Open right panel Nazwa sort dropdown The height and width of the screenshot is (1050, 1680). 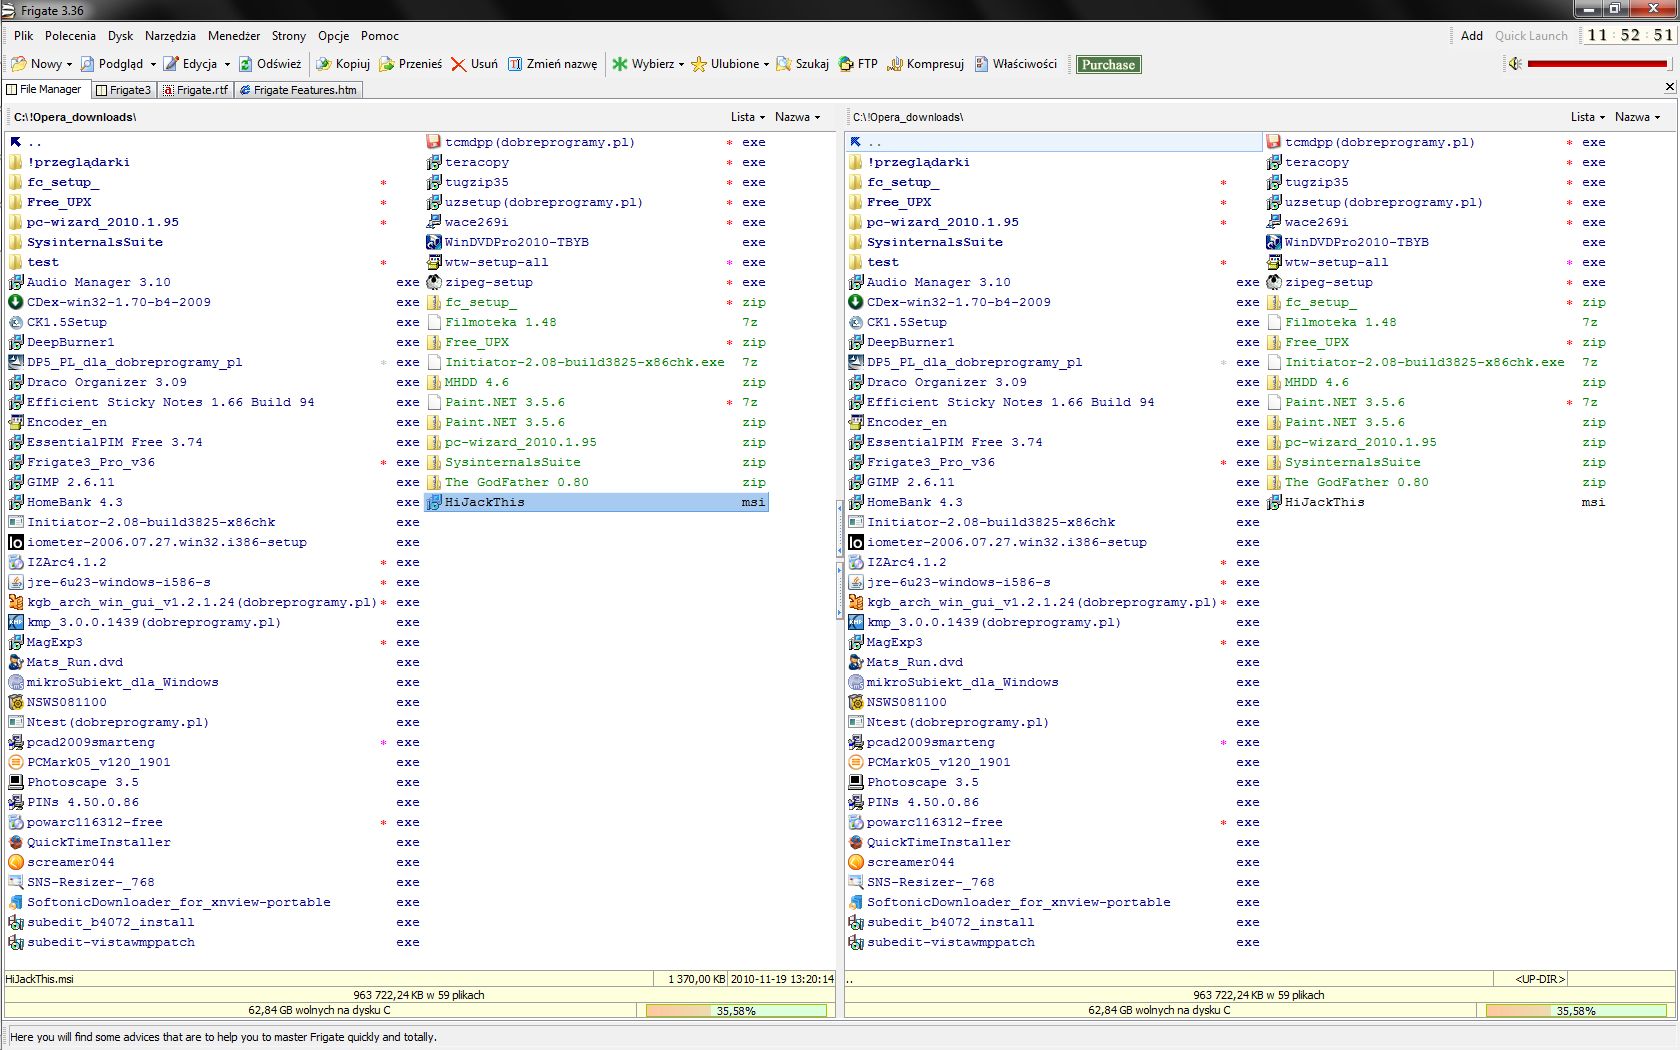[1637, 117]
